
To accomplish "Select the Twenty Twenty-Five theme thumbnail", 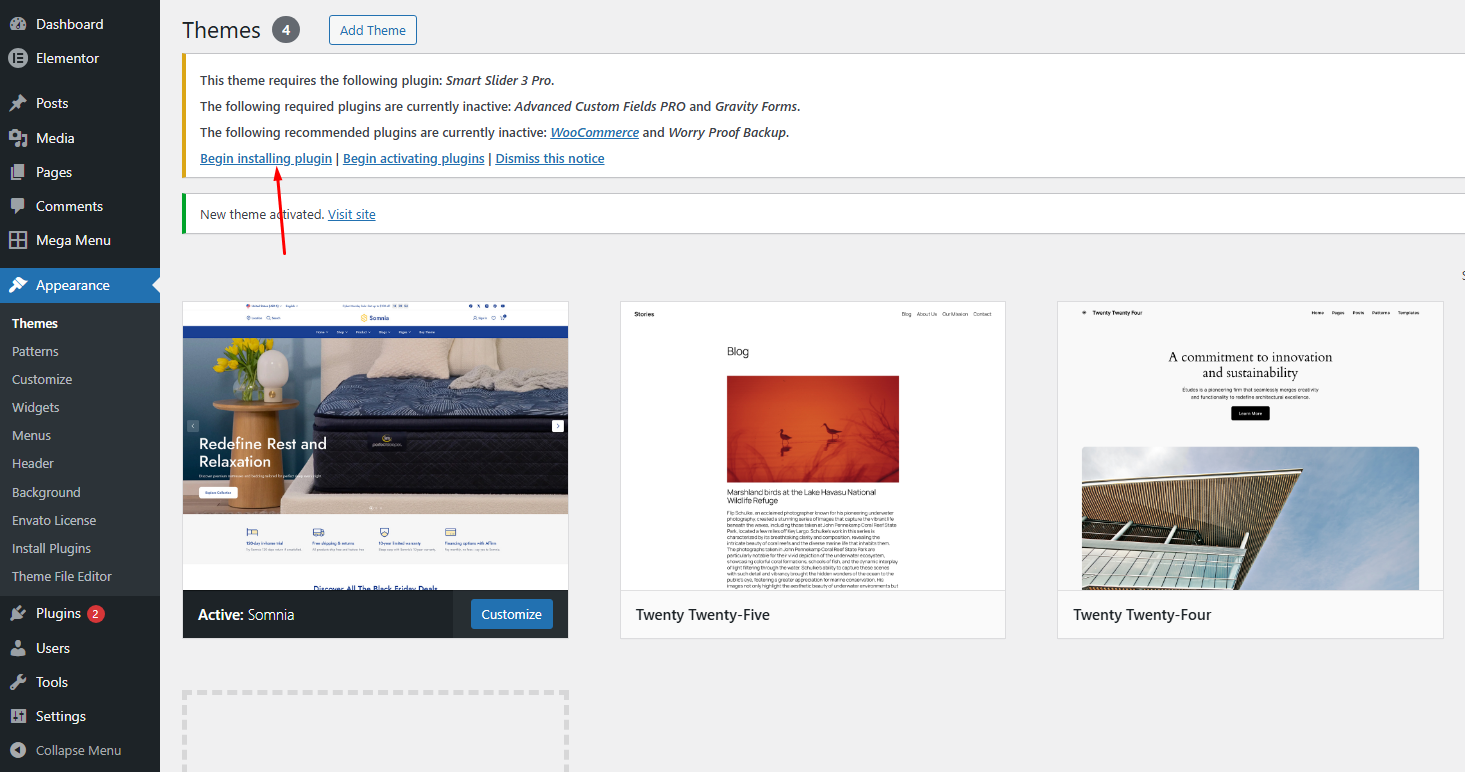I will coord(812,446).
